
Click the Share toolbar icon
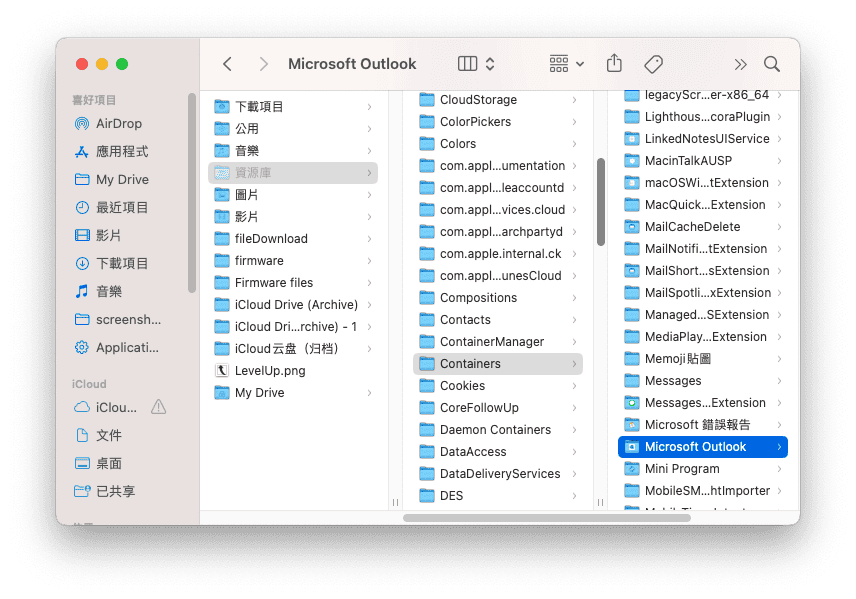coord(614,63)
